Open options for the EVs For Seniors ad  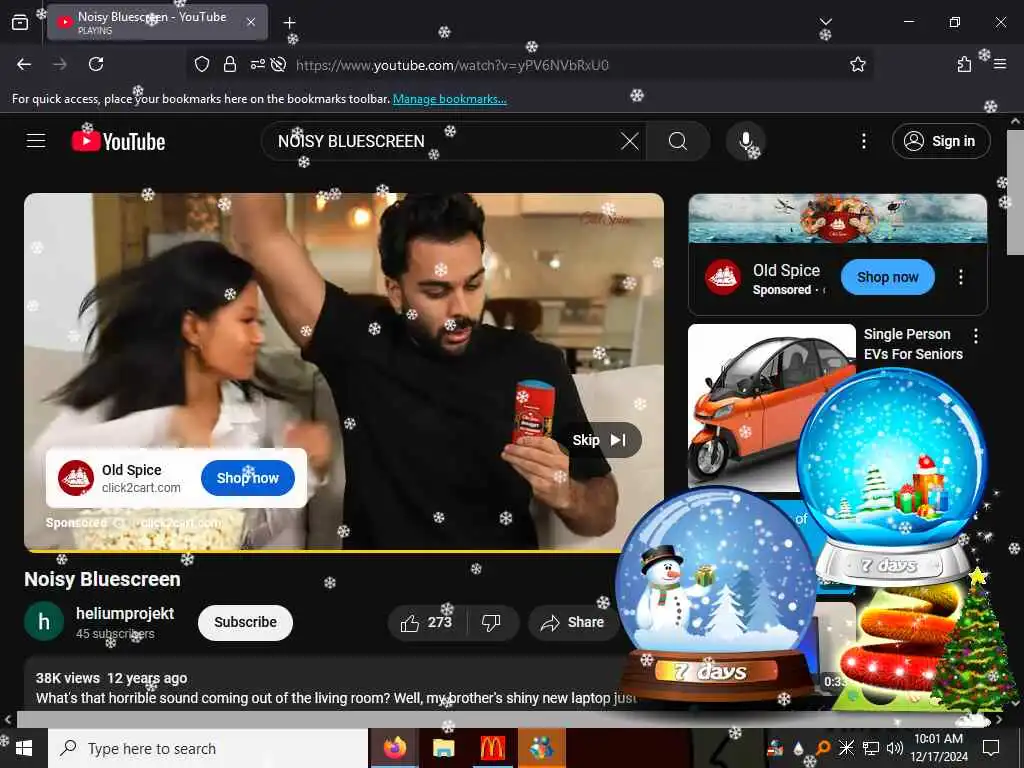[x=976, y=336]
